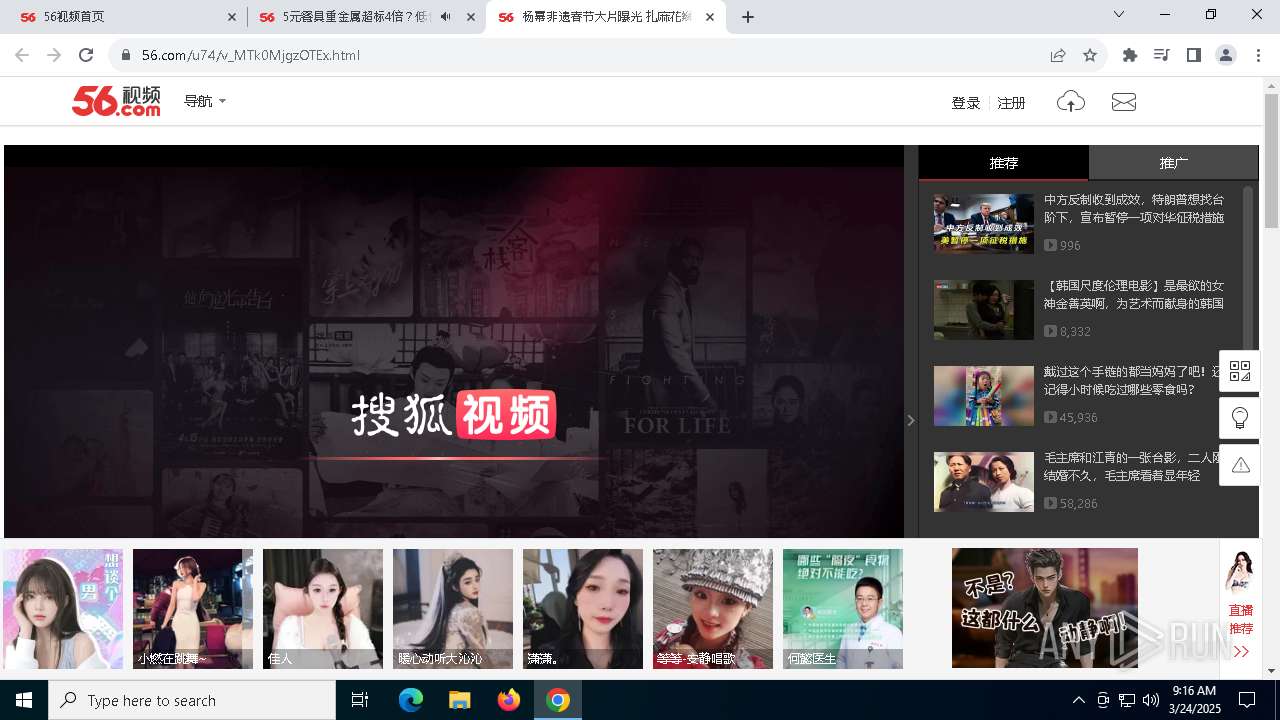Launch Microsoft Edge from taskbar
The height and width of the screenshot is (720, 1280).
tap(411, 700)
